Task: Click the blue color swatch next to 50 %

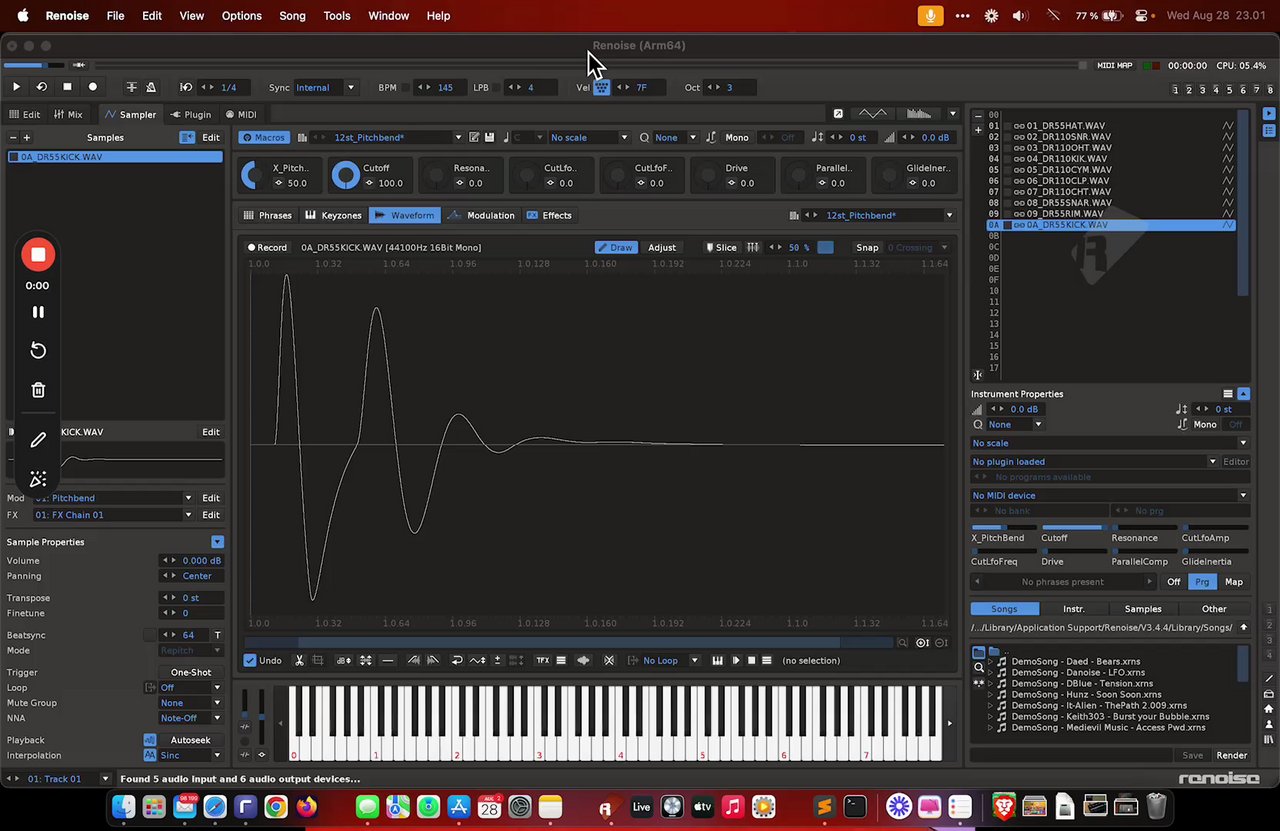Action: point(825,247)
